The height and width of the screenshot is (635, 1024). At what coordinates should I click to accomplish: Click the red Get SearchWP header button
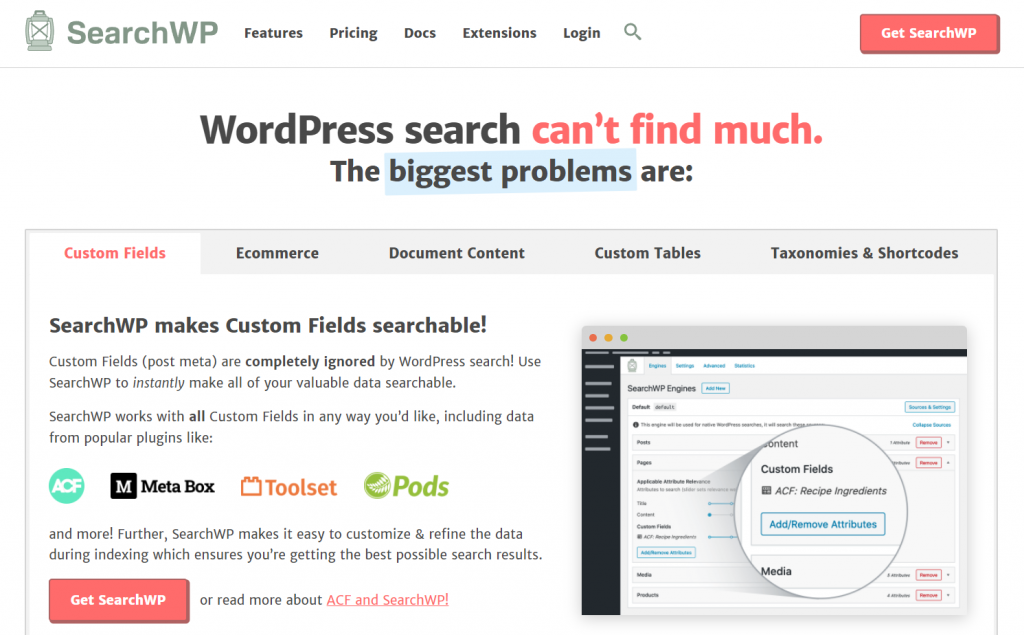point(929,32)
